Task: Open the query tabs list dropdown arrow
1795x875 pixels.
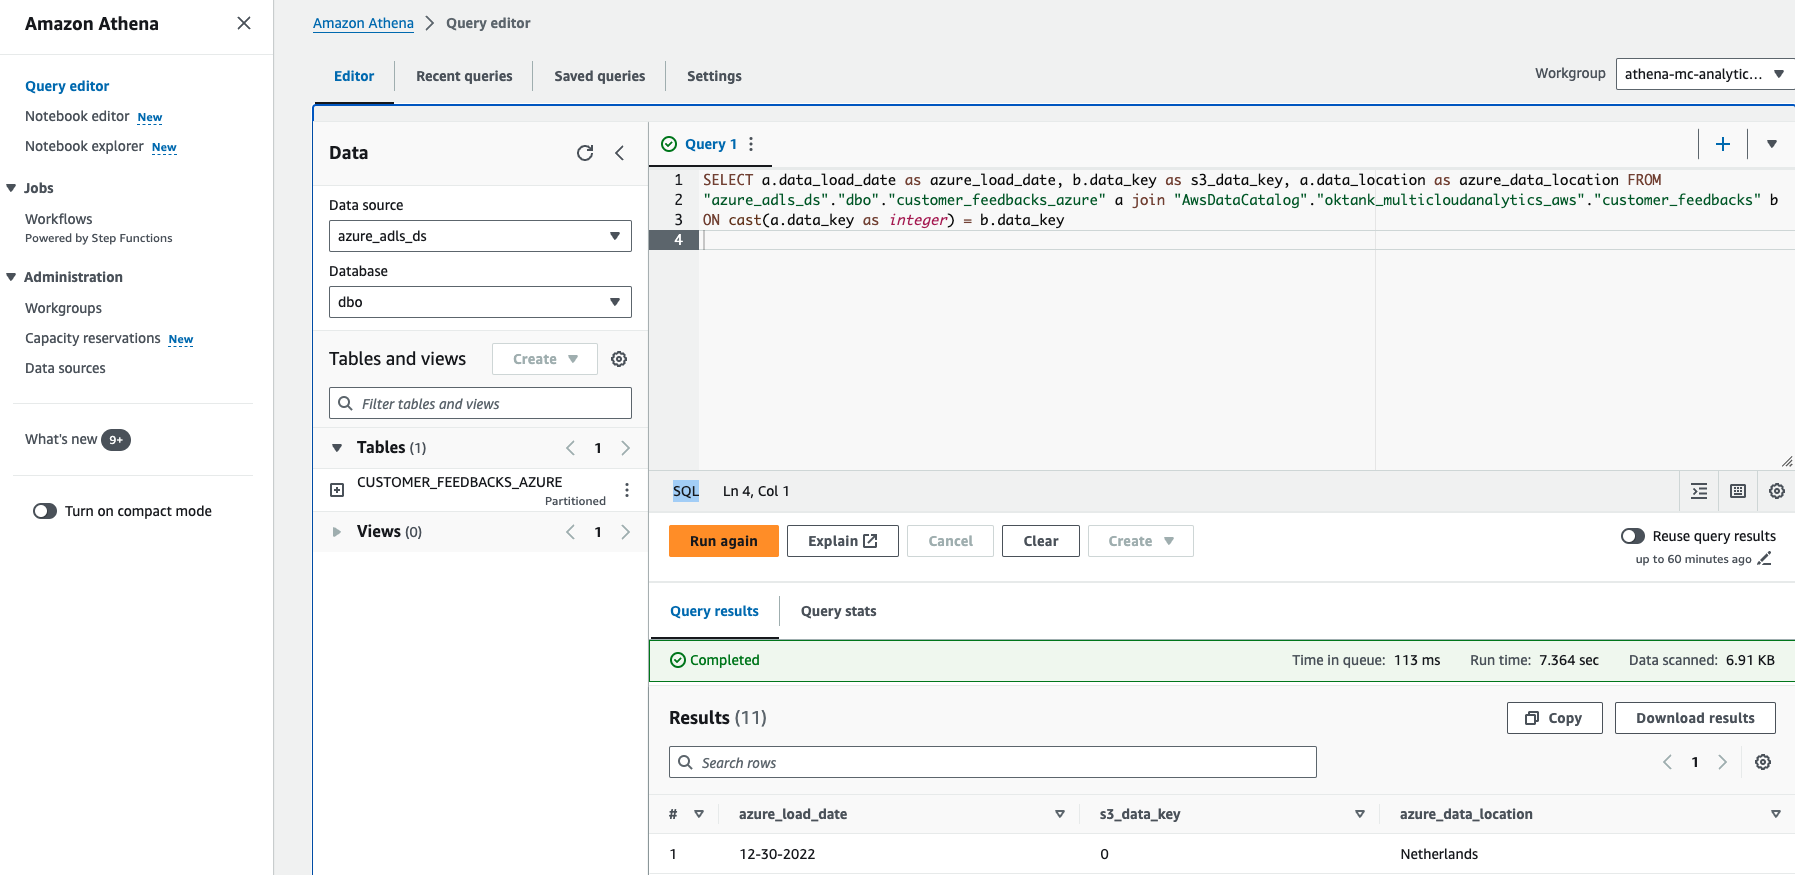Action: (1772, 144)
